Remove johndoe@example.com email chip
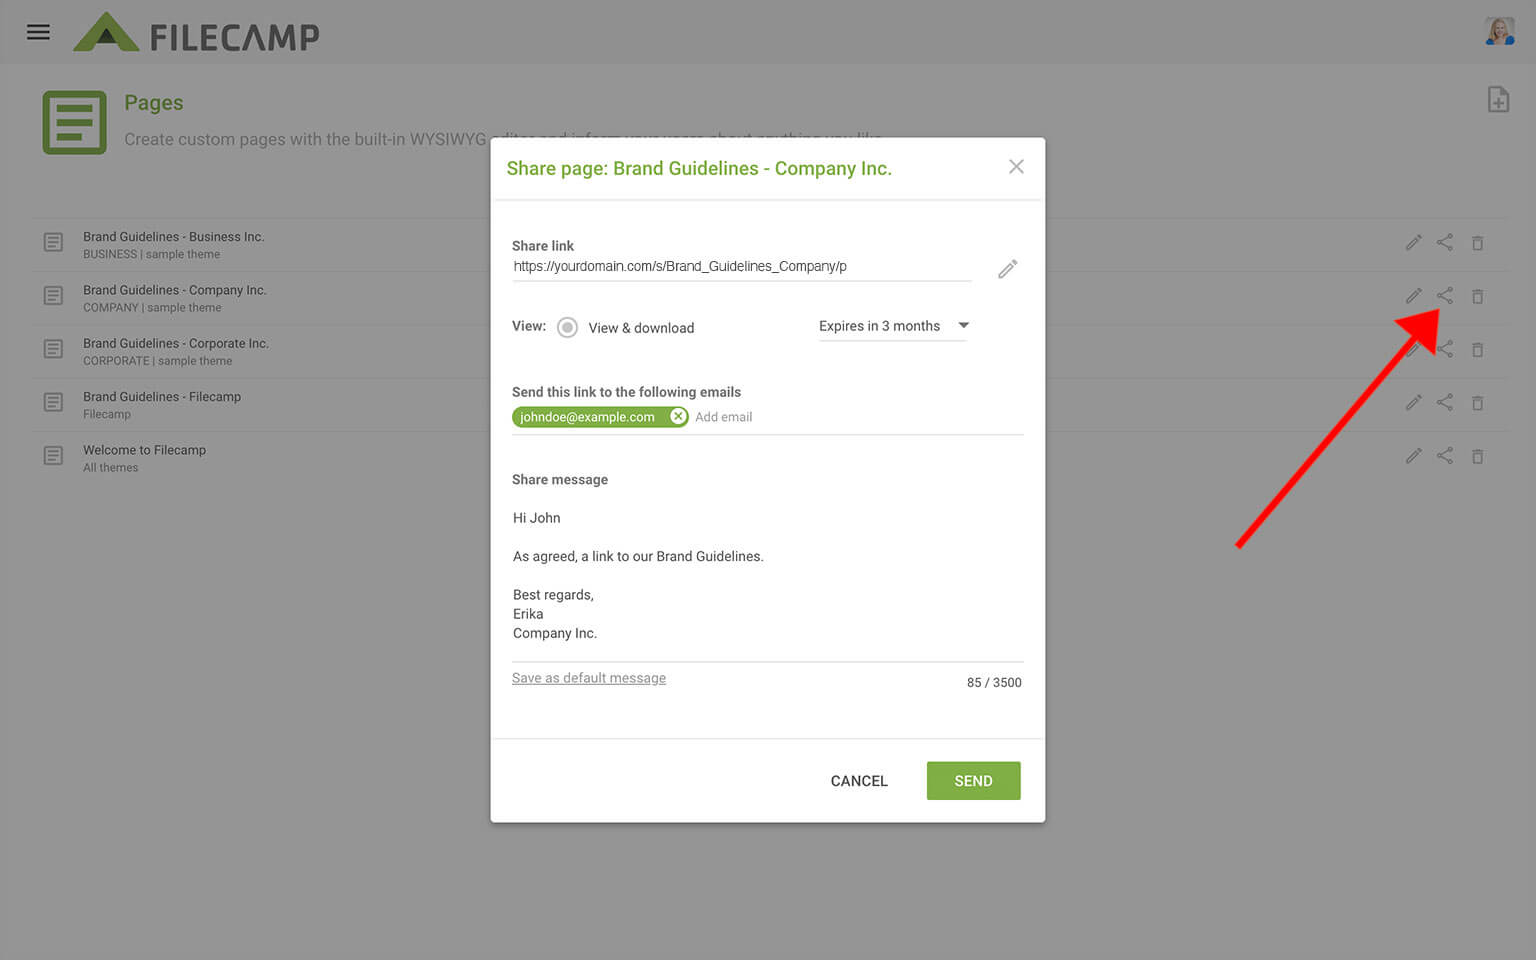This screenshot has width=1536, height=960. tap(678, 417)
